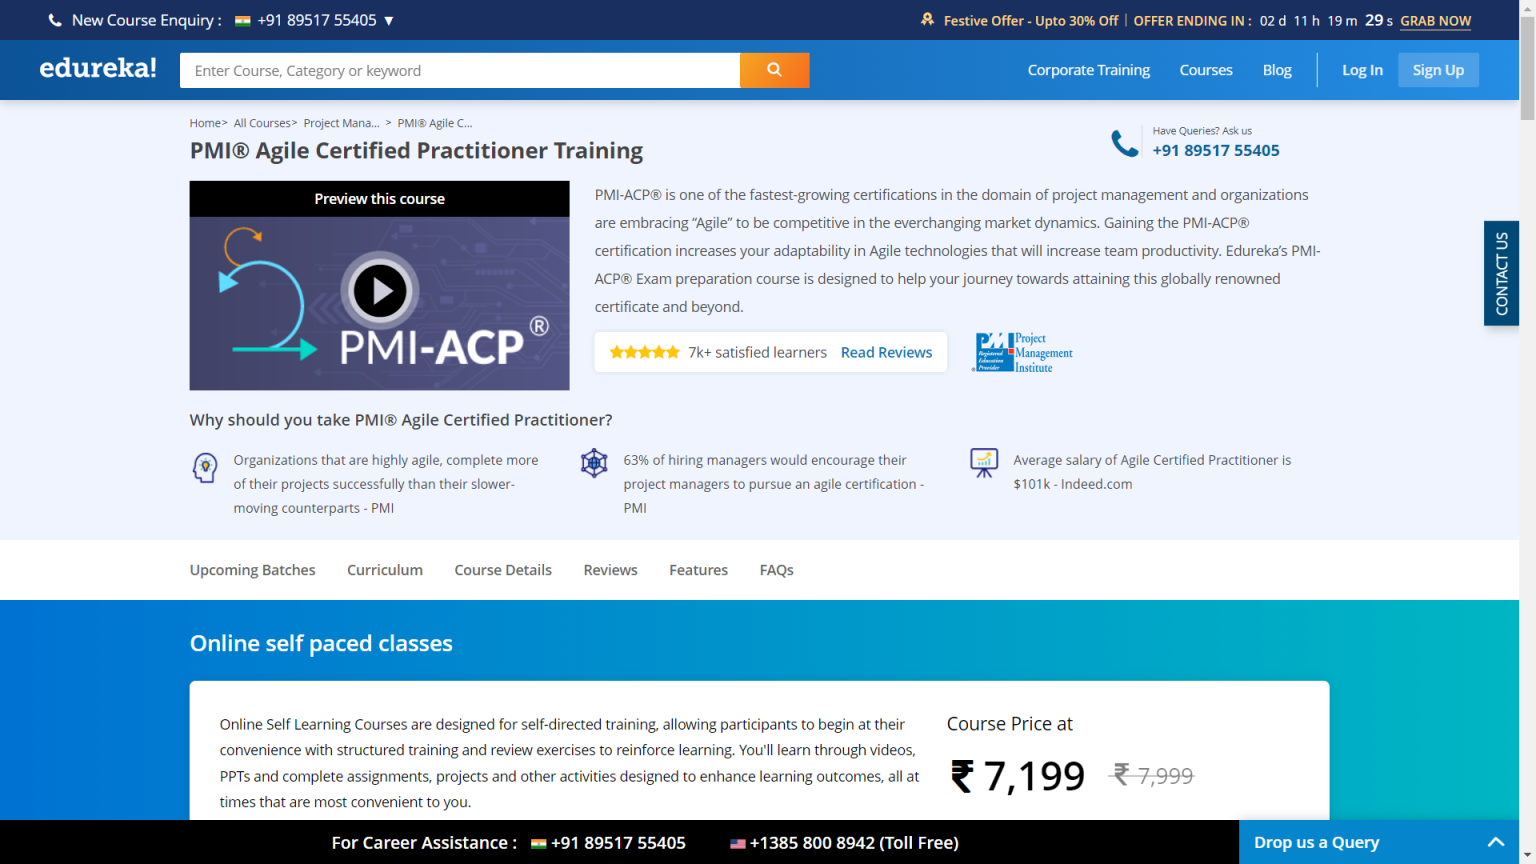Image resolution: width=1536 pixels, height=864 pixels.
Task: Collapse the Drop us a Query panel
Action: [x=1495, y=842]
